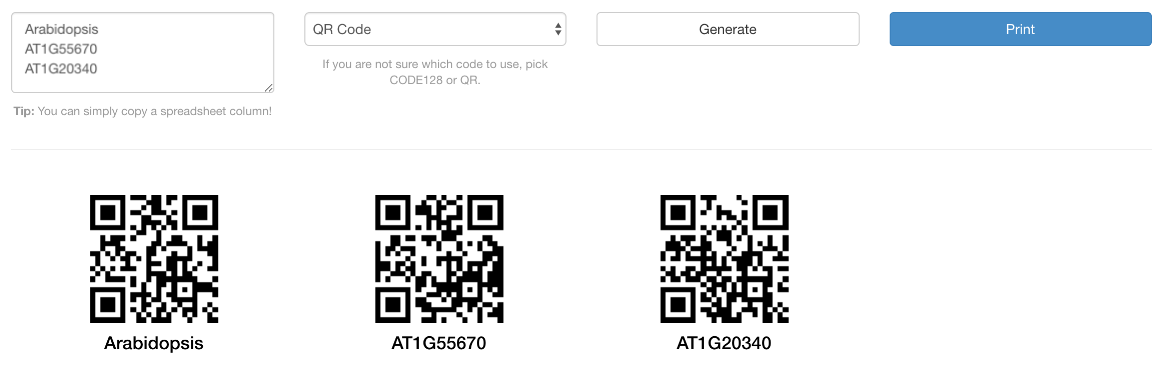This screenshot has height=371, width=1165.
Task: Click the AT1G55670 caption under its code
Action: point(439,343)
